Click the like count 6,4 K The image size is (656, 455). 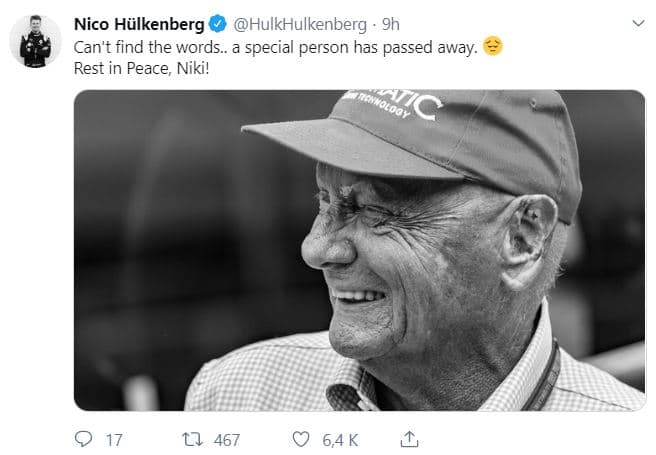(x=339, y=439)
